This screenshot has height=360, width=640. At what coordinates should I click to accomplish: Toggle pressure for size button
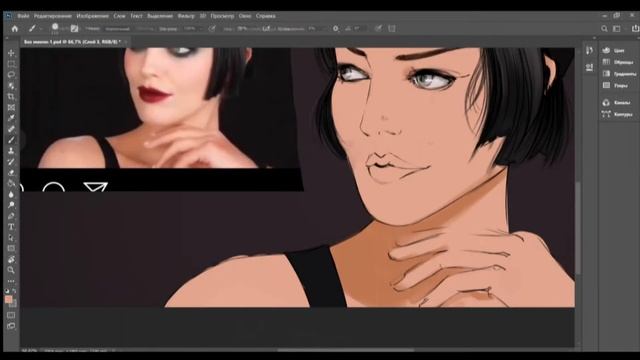click(378, 29)
